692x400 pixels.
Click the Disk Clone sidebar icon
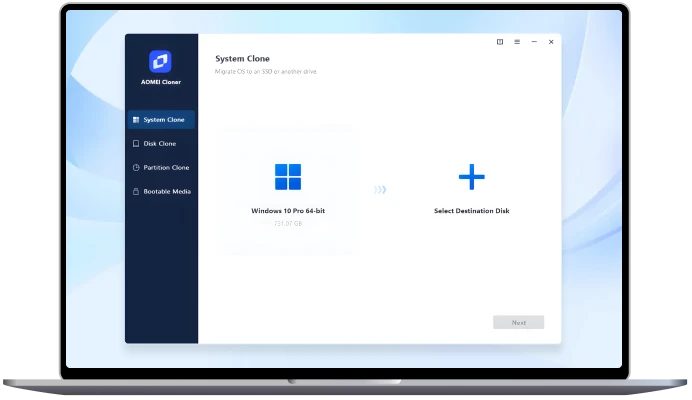point(136,143)
